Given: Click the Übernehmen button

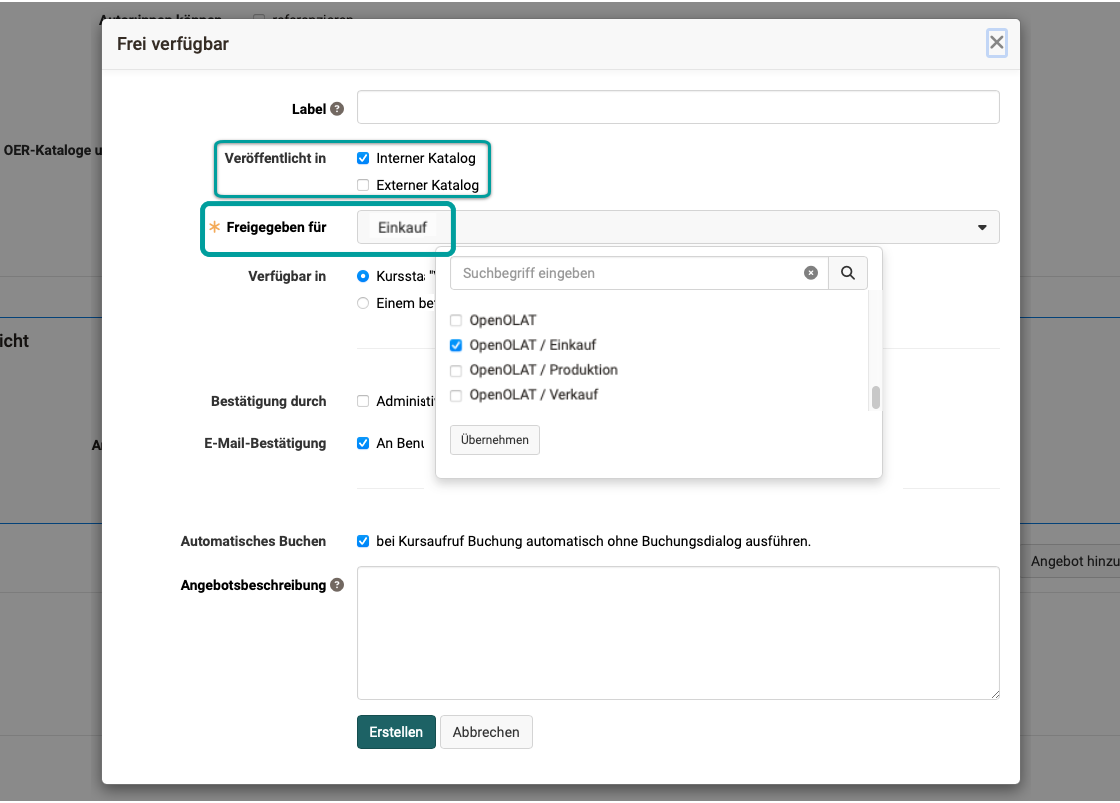Looking at the screenshot, I should tap(494, 440).
